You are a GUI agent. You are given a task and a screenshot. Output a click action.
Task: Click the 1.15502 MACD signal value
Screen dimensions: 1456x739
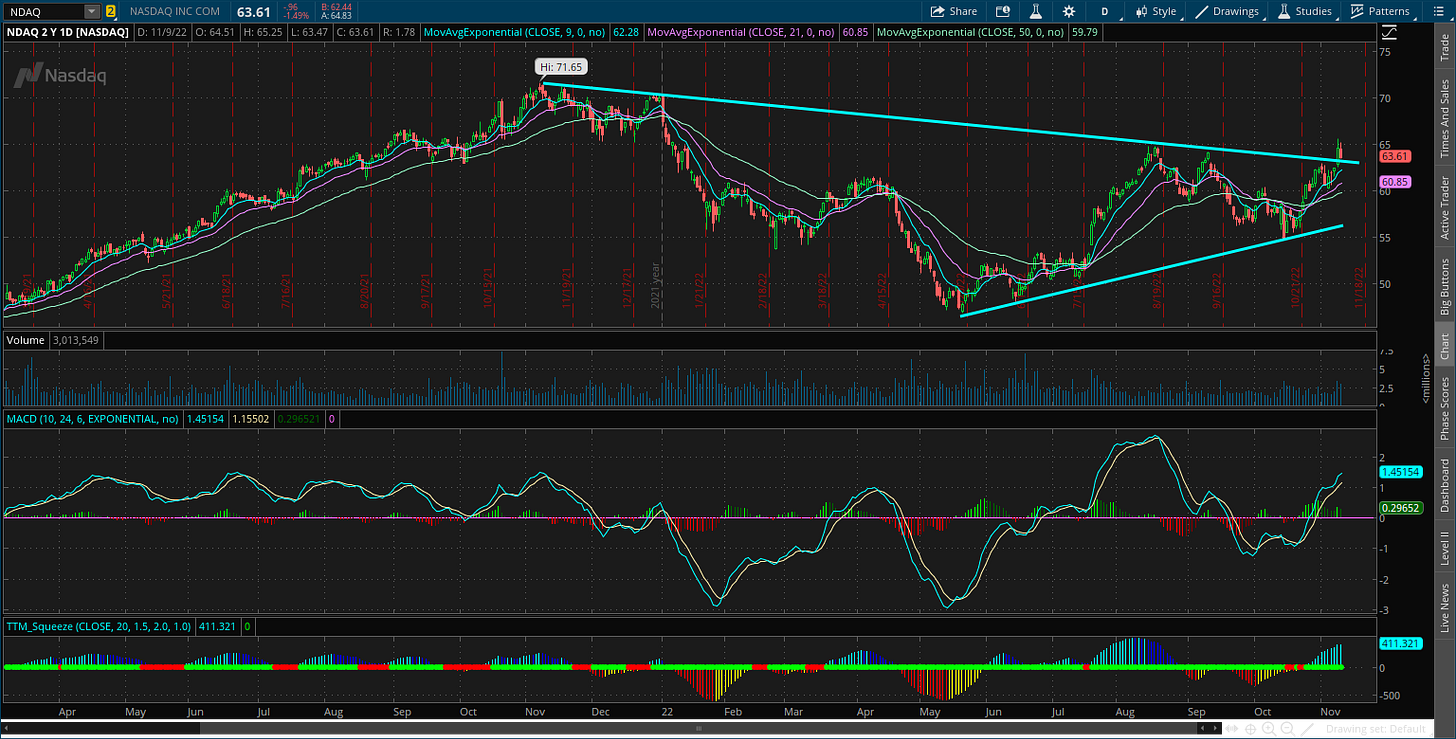point(253,419)
